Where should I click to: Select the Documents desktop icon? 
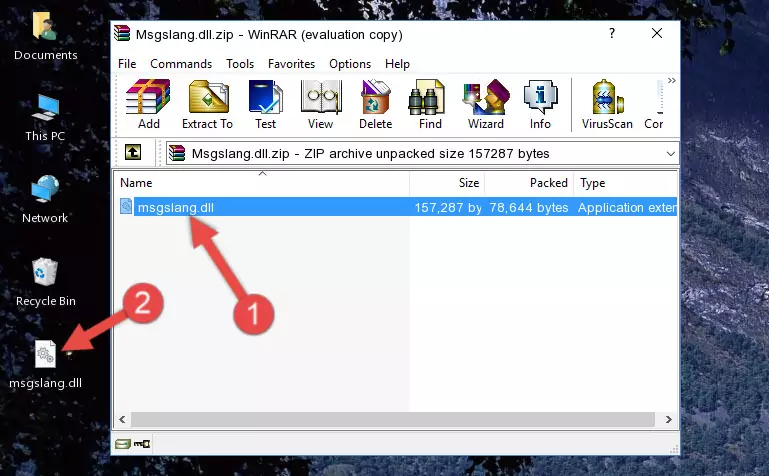click(x=46, y=37)
